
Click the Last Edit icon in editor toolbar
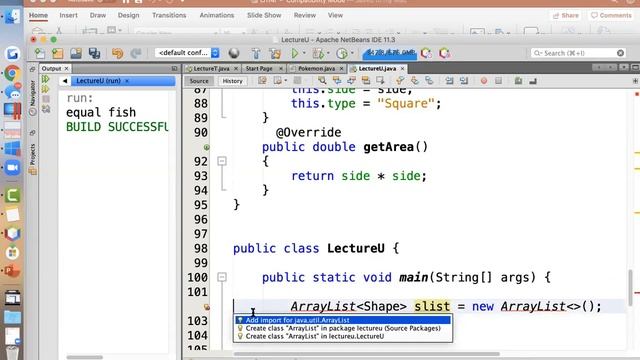click(x=262, y=81)
